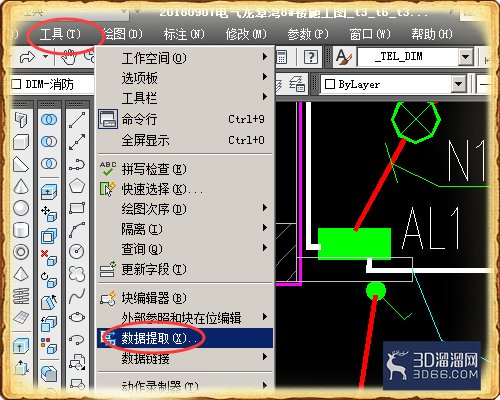This screenshot has height=400, width=500.
Task: Select the Offset Faces tool
Action: click(x=49, y=236)
